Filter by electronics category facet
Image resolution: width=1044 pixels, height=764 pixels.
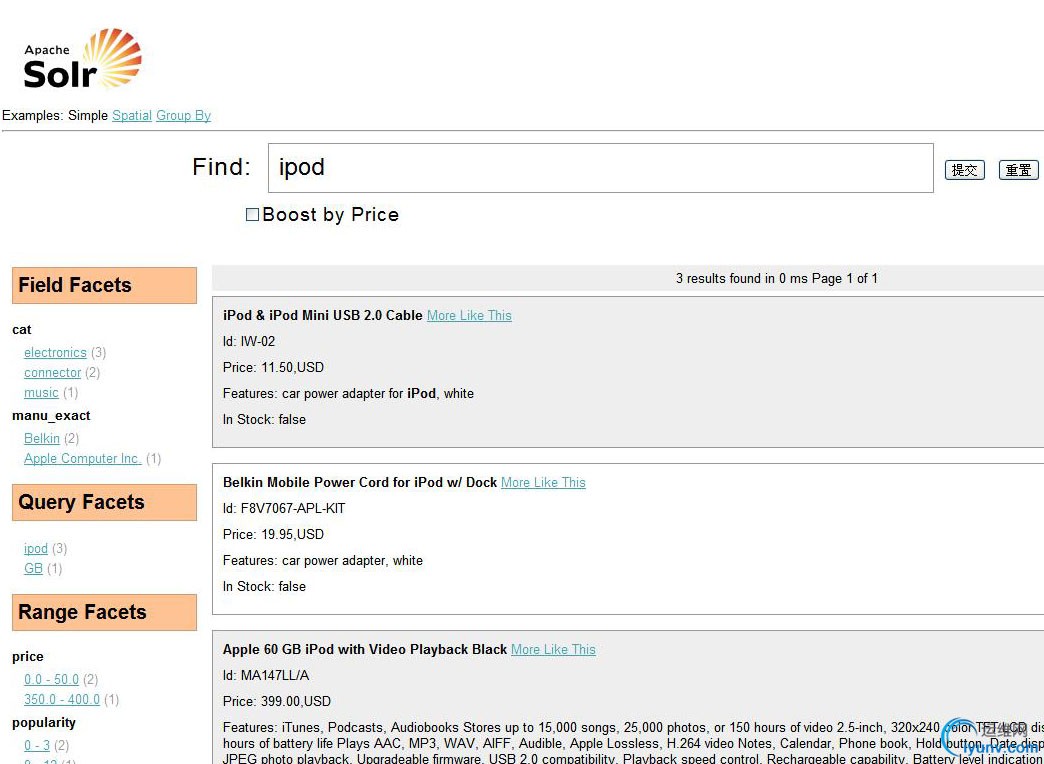click(x=55, y=352)
